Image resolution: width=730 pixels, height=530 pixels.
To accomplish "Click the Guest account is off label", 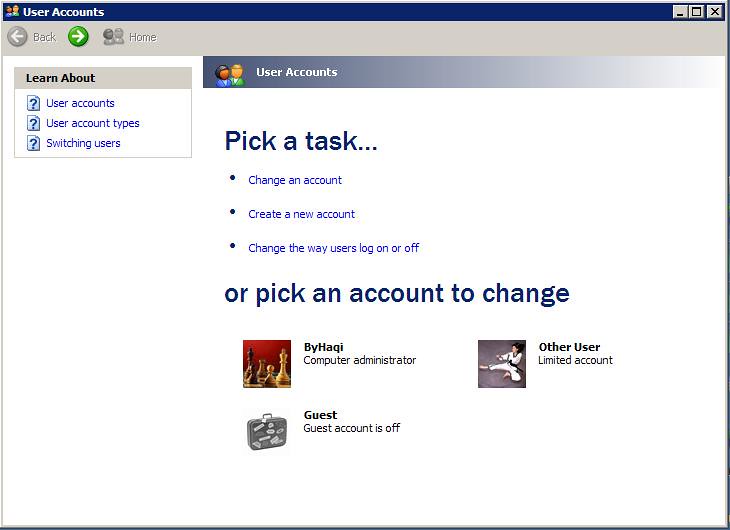I will point(351,428).
